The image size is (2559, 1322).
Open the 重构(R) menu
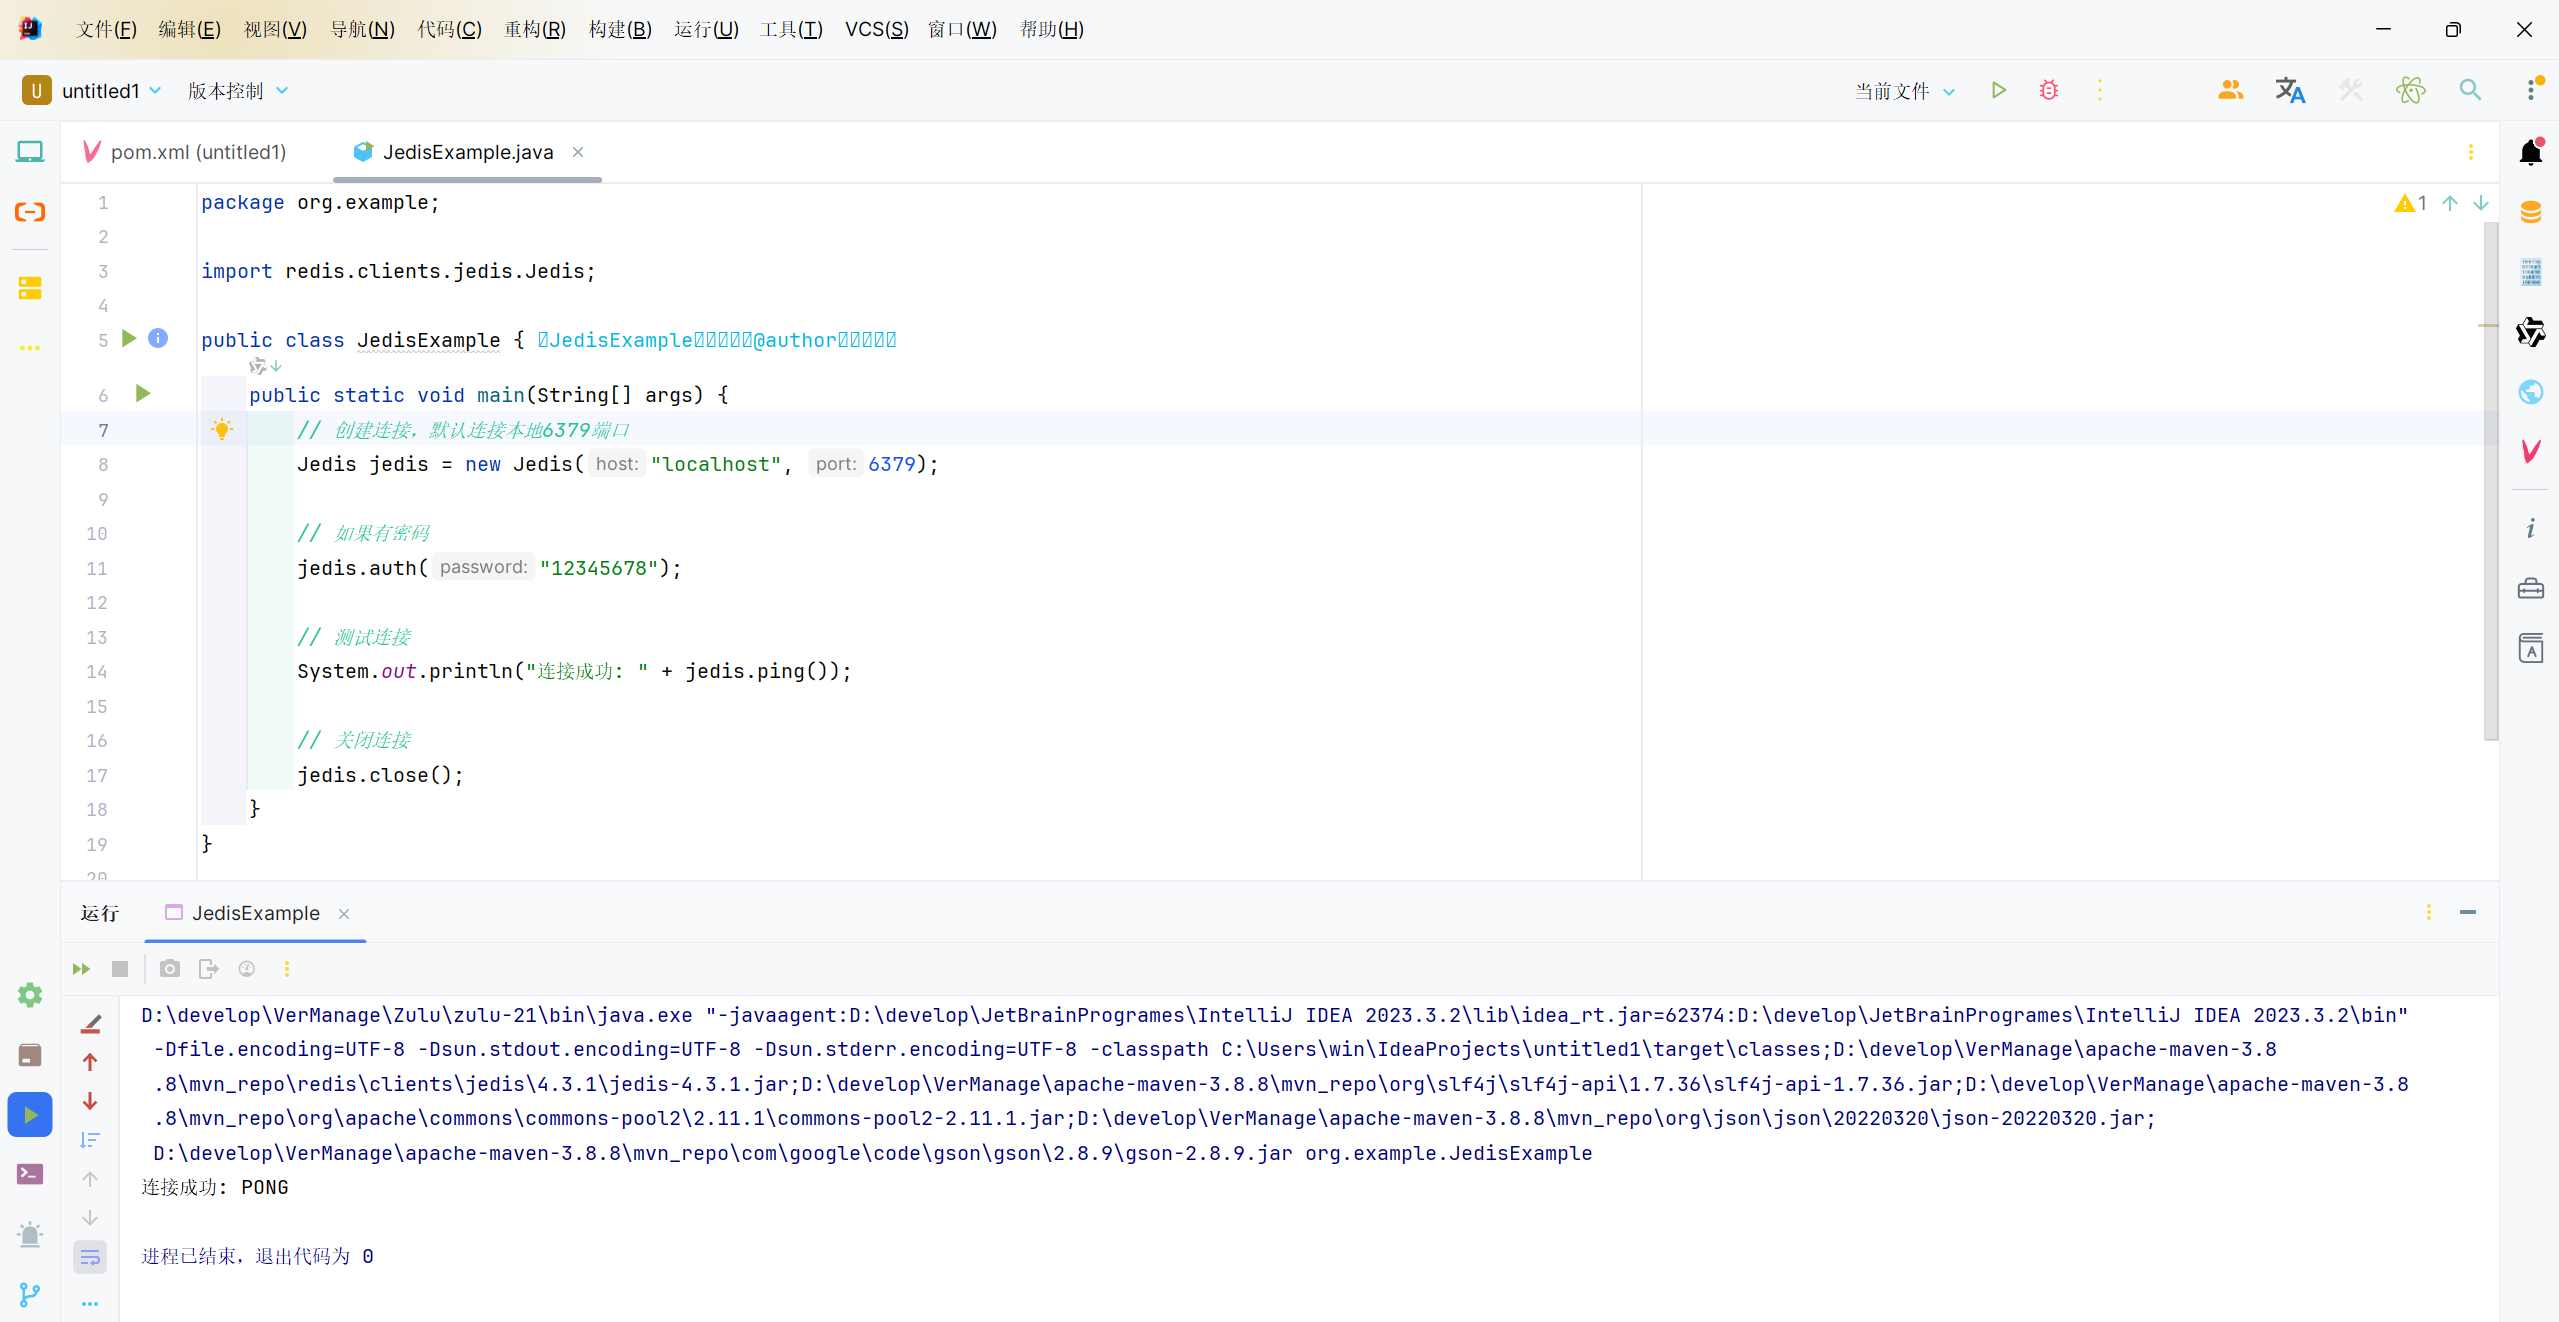[535, 29]
